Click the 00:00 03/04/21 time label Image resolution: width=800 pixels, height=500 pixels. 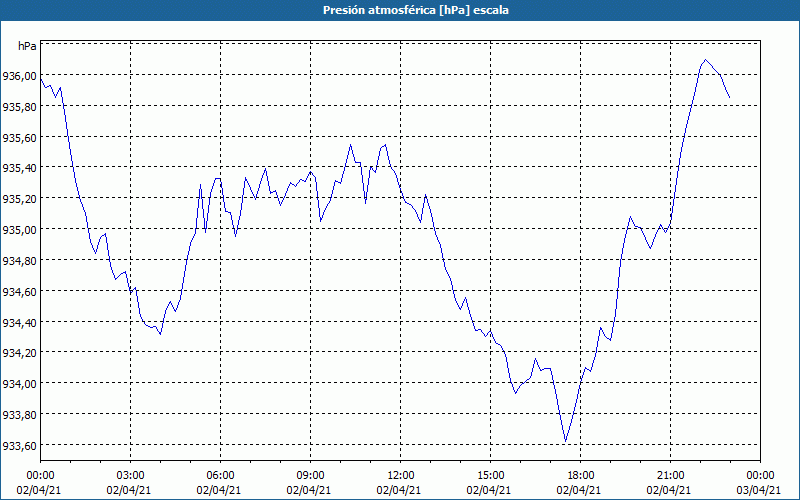(x=760, y=483)
